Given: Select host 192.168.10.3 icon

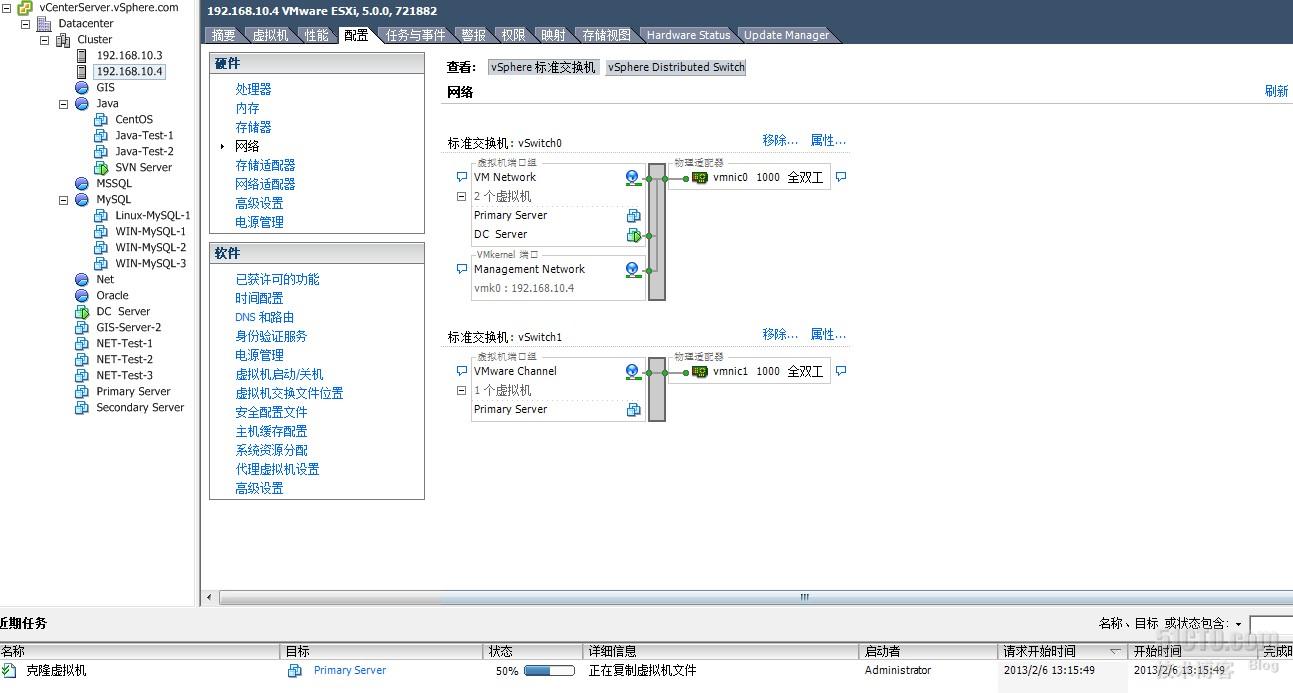Looking at the screenshot, I should [82, 55].
